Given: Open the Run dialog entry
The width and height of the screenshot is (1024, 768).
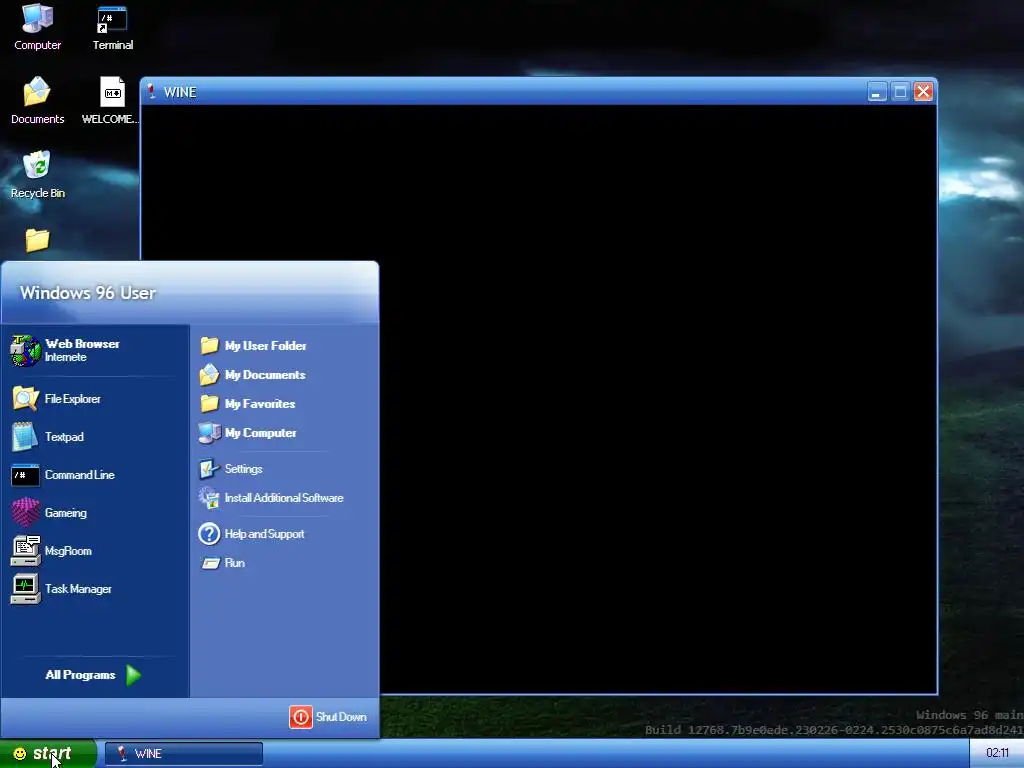Looking at the screenshot, I should point(223,563).
